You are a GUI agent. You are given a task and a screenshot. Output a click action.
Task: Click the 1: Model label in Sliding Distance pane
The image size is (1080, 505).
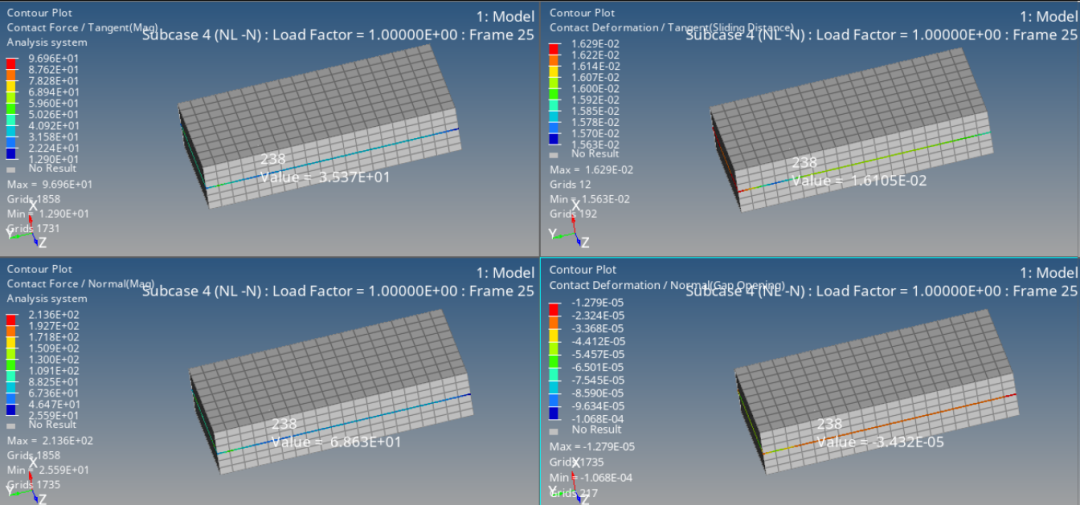point(1040,16)
